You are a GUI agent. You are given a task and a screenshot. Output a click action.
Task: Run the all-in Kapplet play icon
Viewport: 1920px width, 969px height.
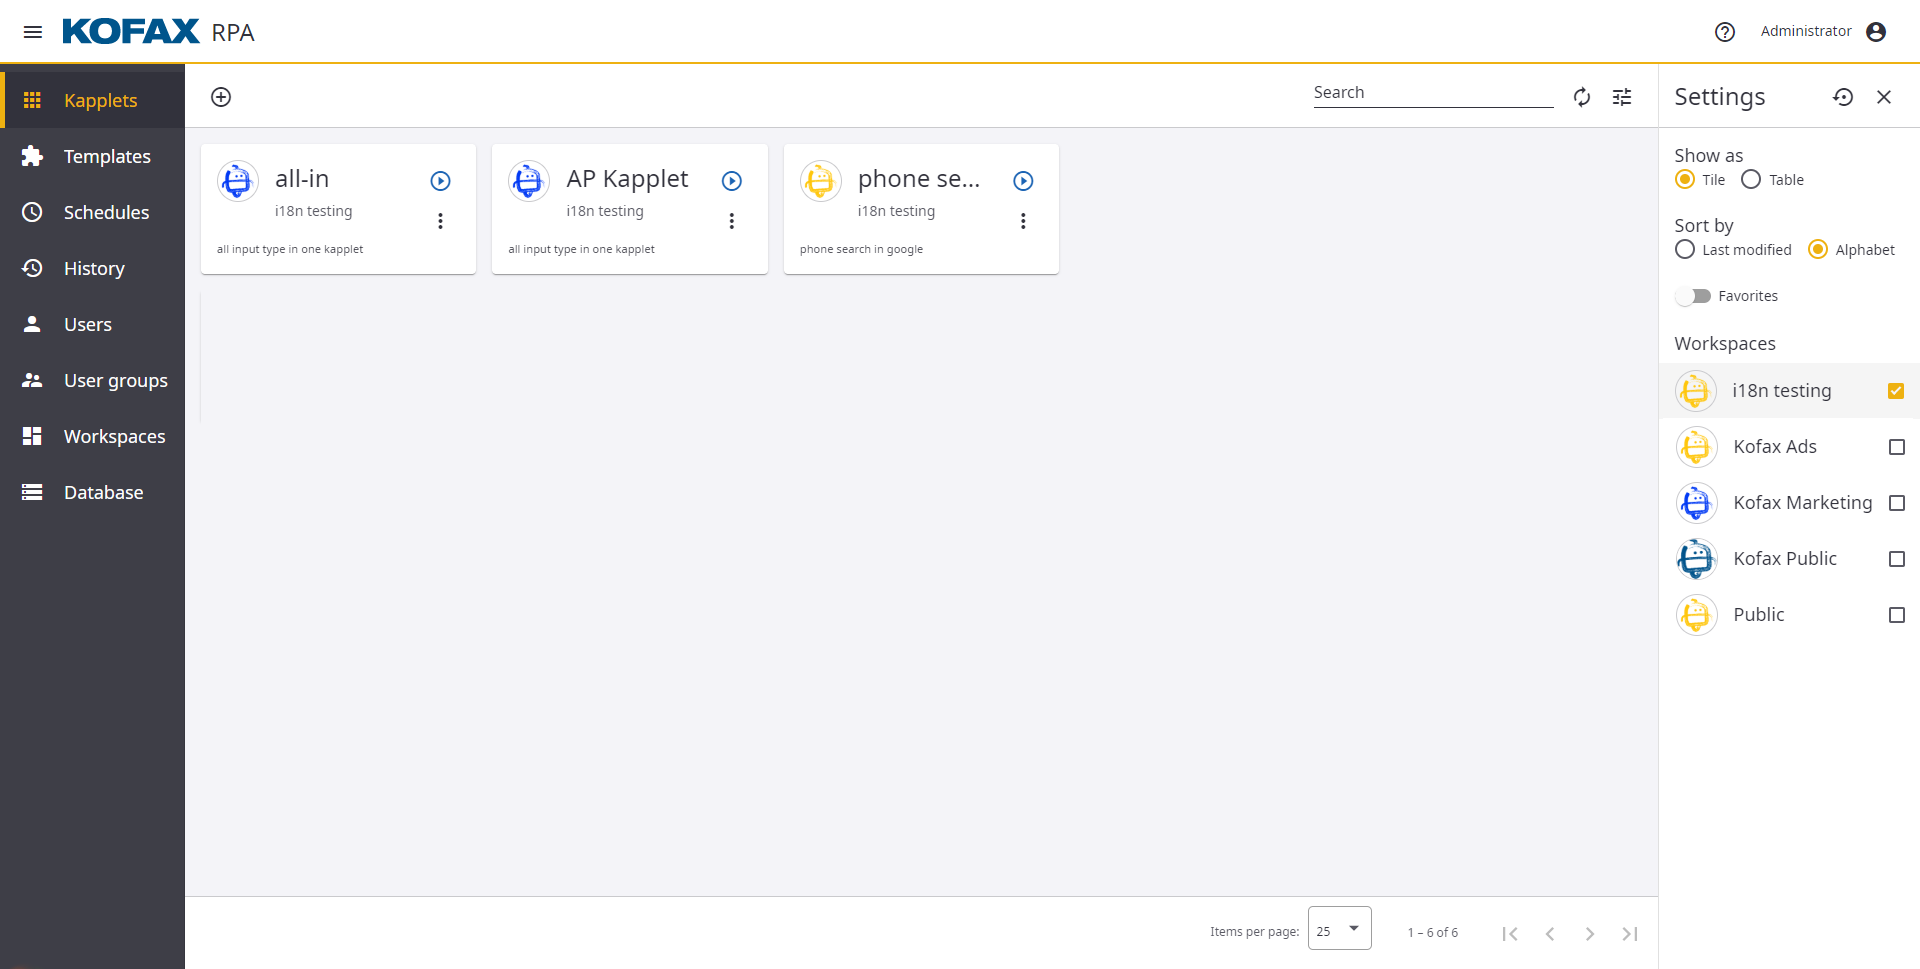click(x=440, y=181)
